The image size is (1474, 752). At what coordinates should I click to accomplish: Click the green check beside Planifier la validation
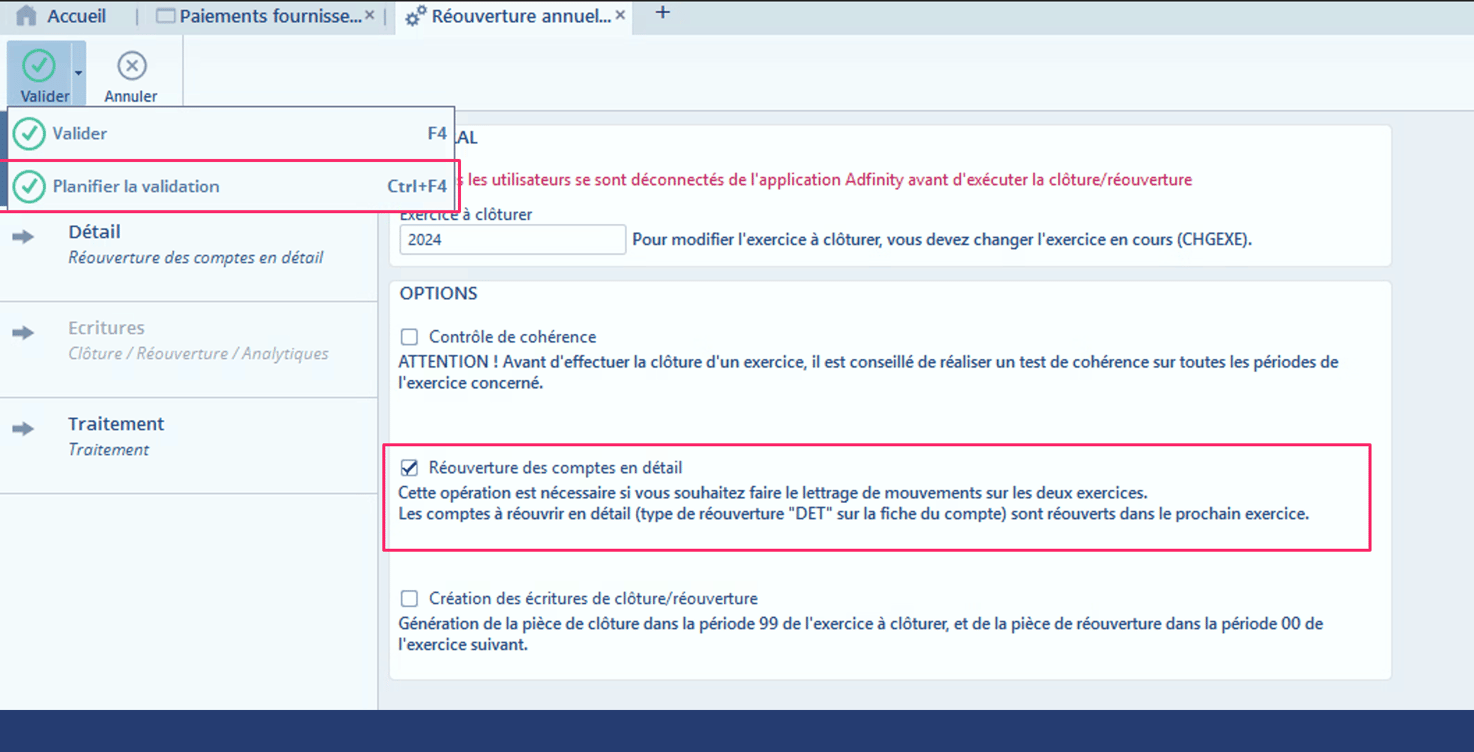pos(28,187)
